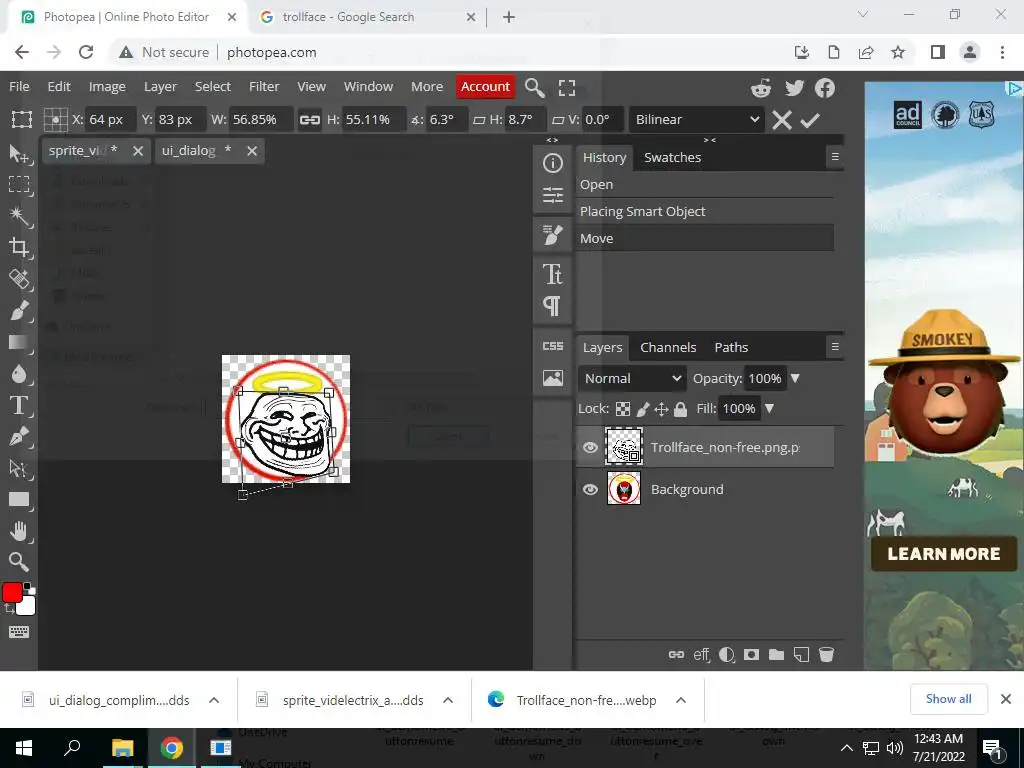Screen dimensions: 1024x768
Task: Click the red Account button
Action: (x=485, y=86)
